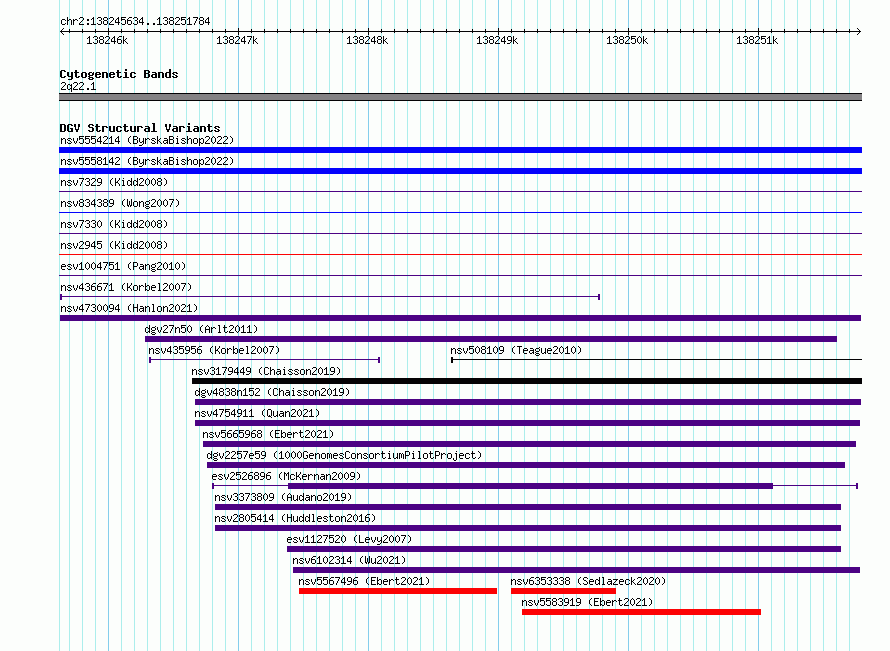The image size is (890, 651).
Task: Click the dgv27n50 (Arlt2011) label
Action: 201,329
